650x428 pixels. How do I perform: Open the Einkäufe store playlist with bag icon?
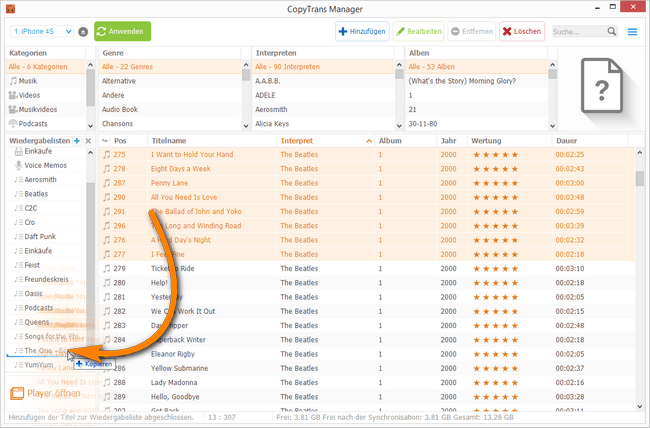pyautogui.click(x=46, y=151)
